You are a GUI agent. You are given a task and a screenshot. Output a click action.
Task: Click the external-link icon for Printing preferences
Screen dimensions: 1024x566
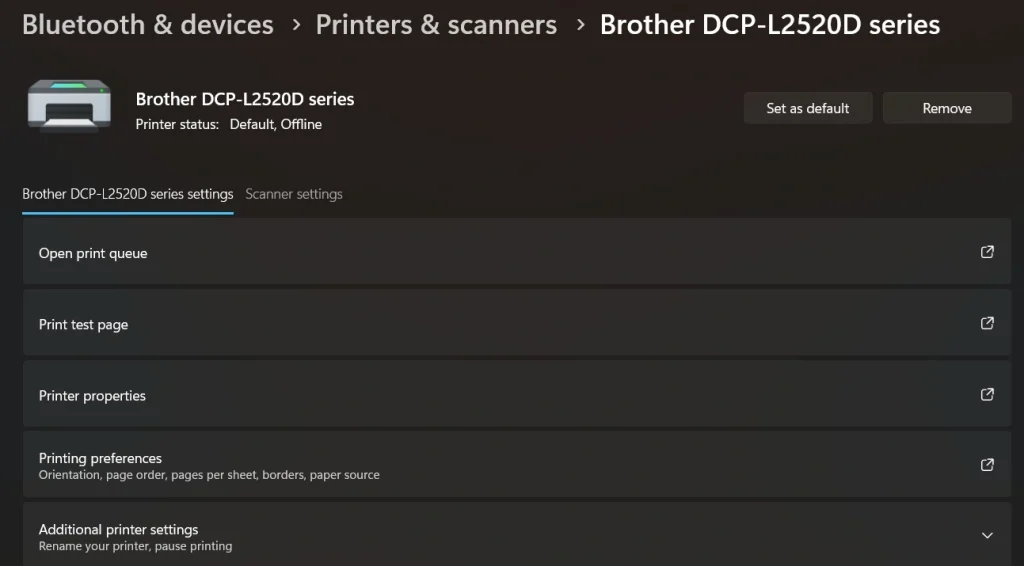987,464
